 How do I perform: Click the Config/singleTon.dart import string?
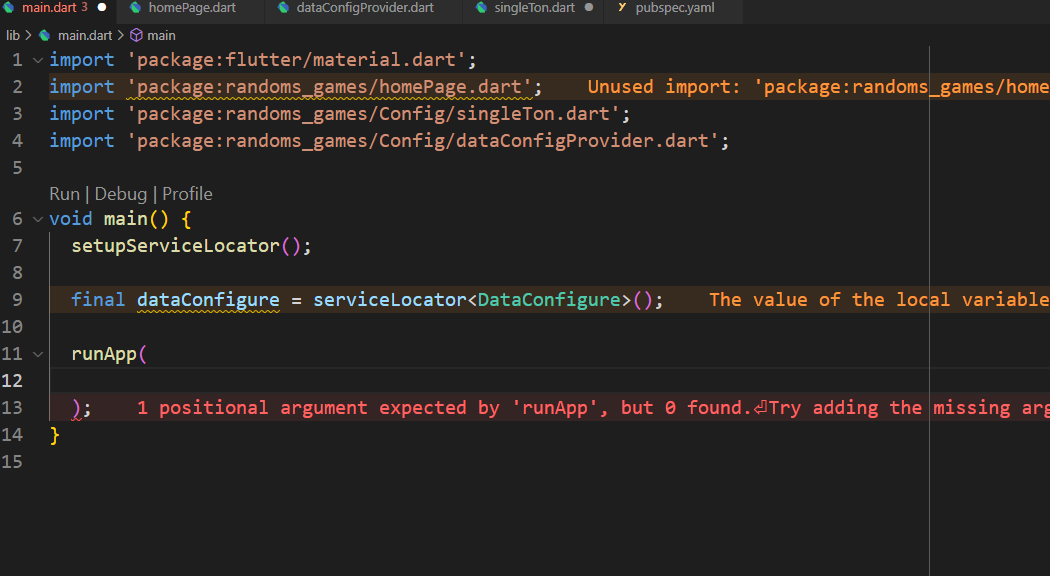372,114
